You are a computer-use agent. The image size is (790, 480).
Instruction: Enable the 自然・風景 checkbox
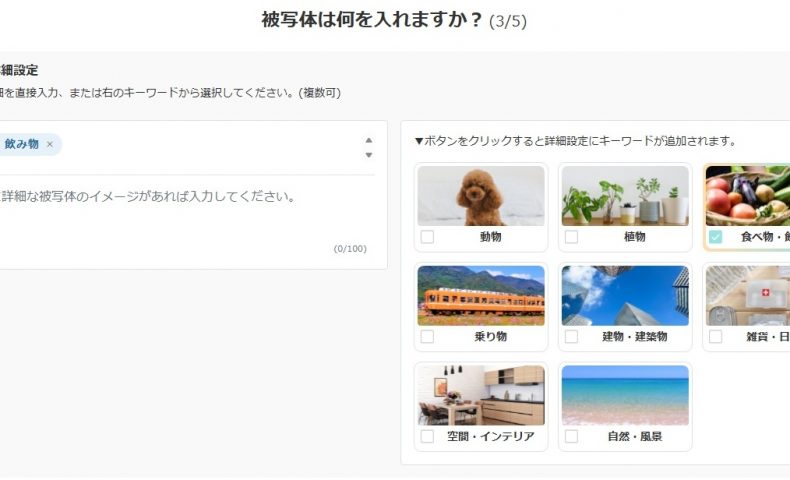tap(571, 437)
